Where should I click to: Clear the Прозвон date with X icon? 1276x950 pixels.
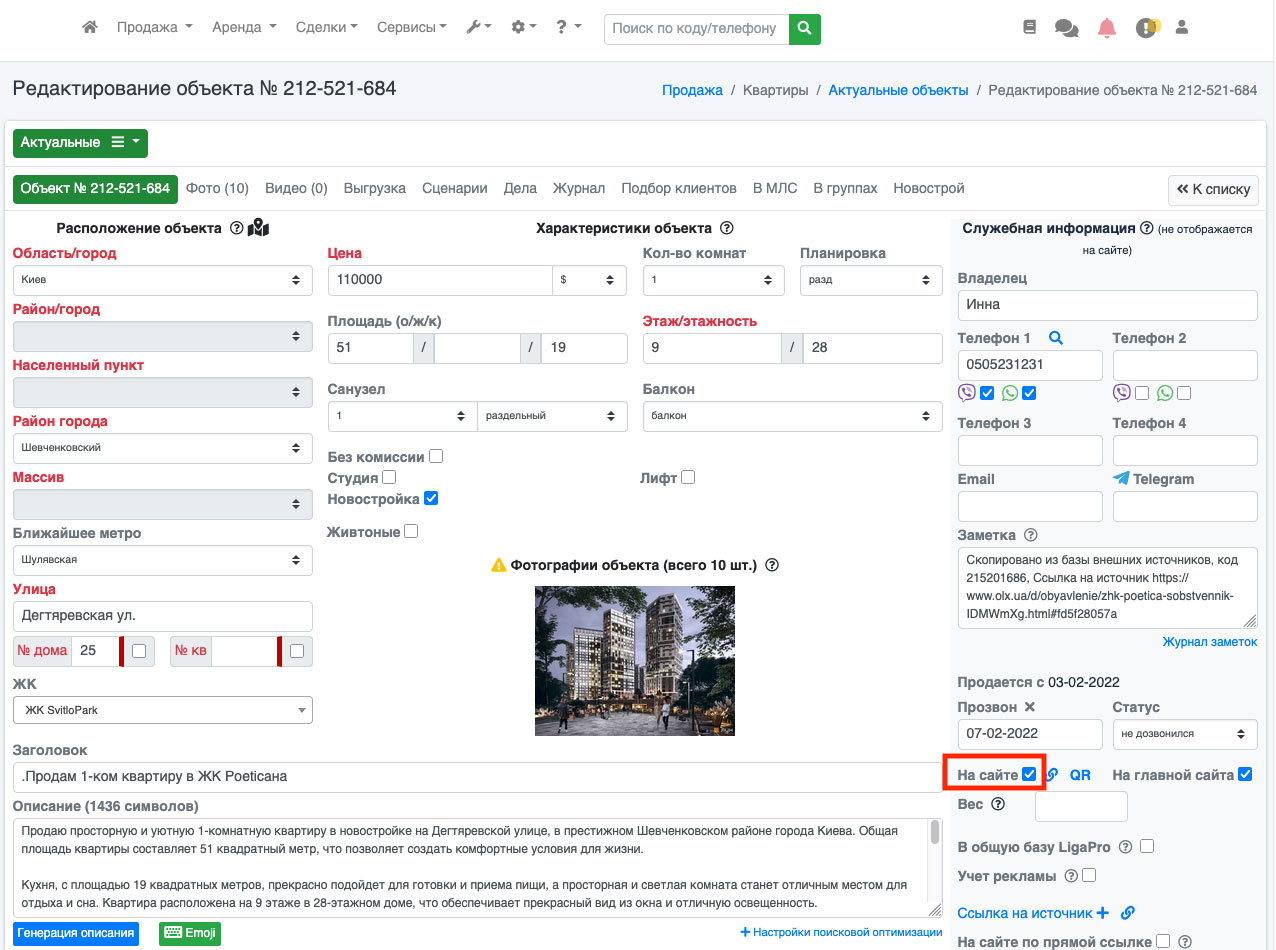pyautogui.click(x=1030, y=707)
